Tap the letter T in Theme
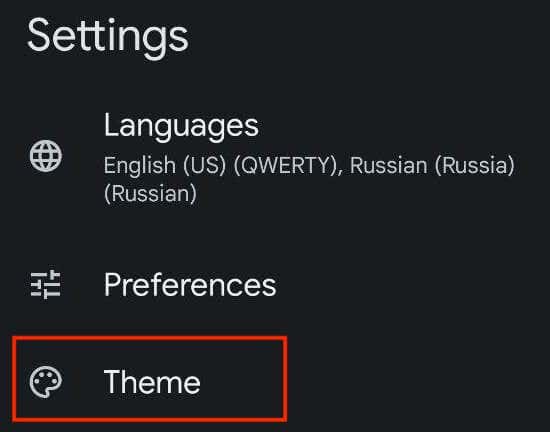Viewport: 550px width, 432px height. 113,382
